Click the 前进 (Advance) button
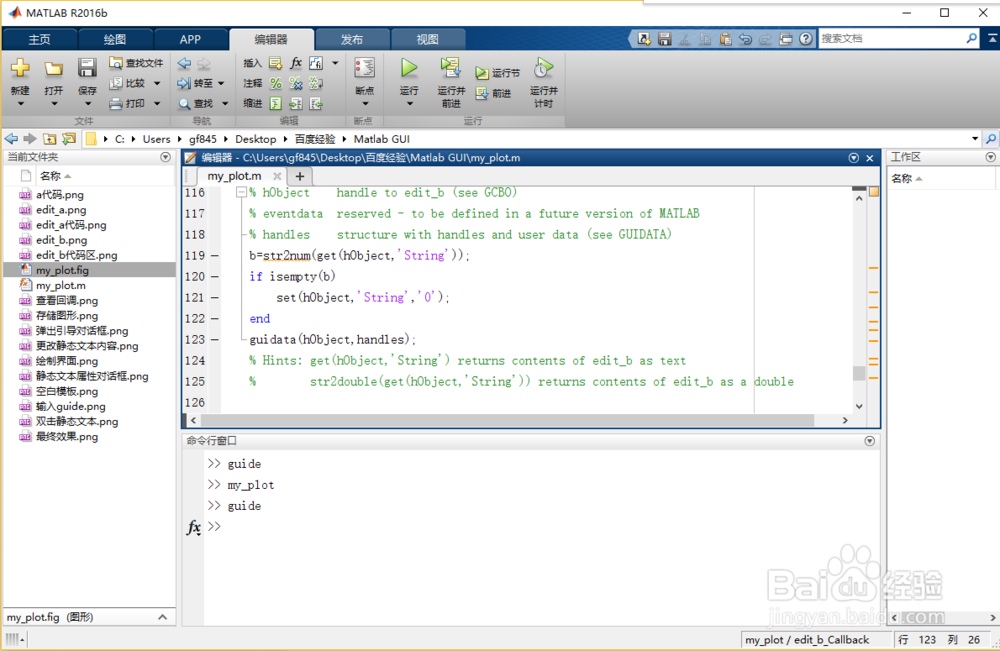 pyautogui.click(x=494, y=93)
